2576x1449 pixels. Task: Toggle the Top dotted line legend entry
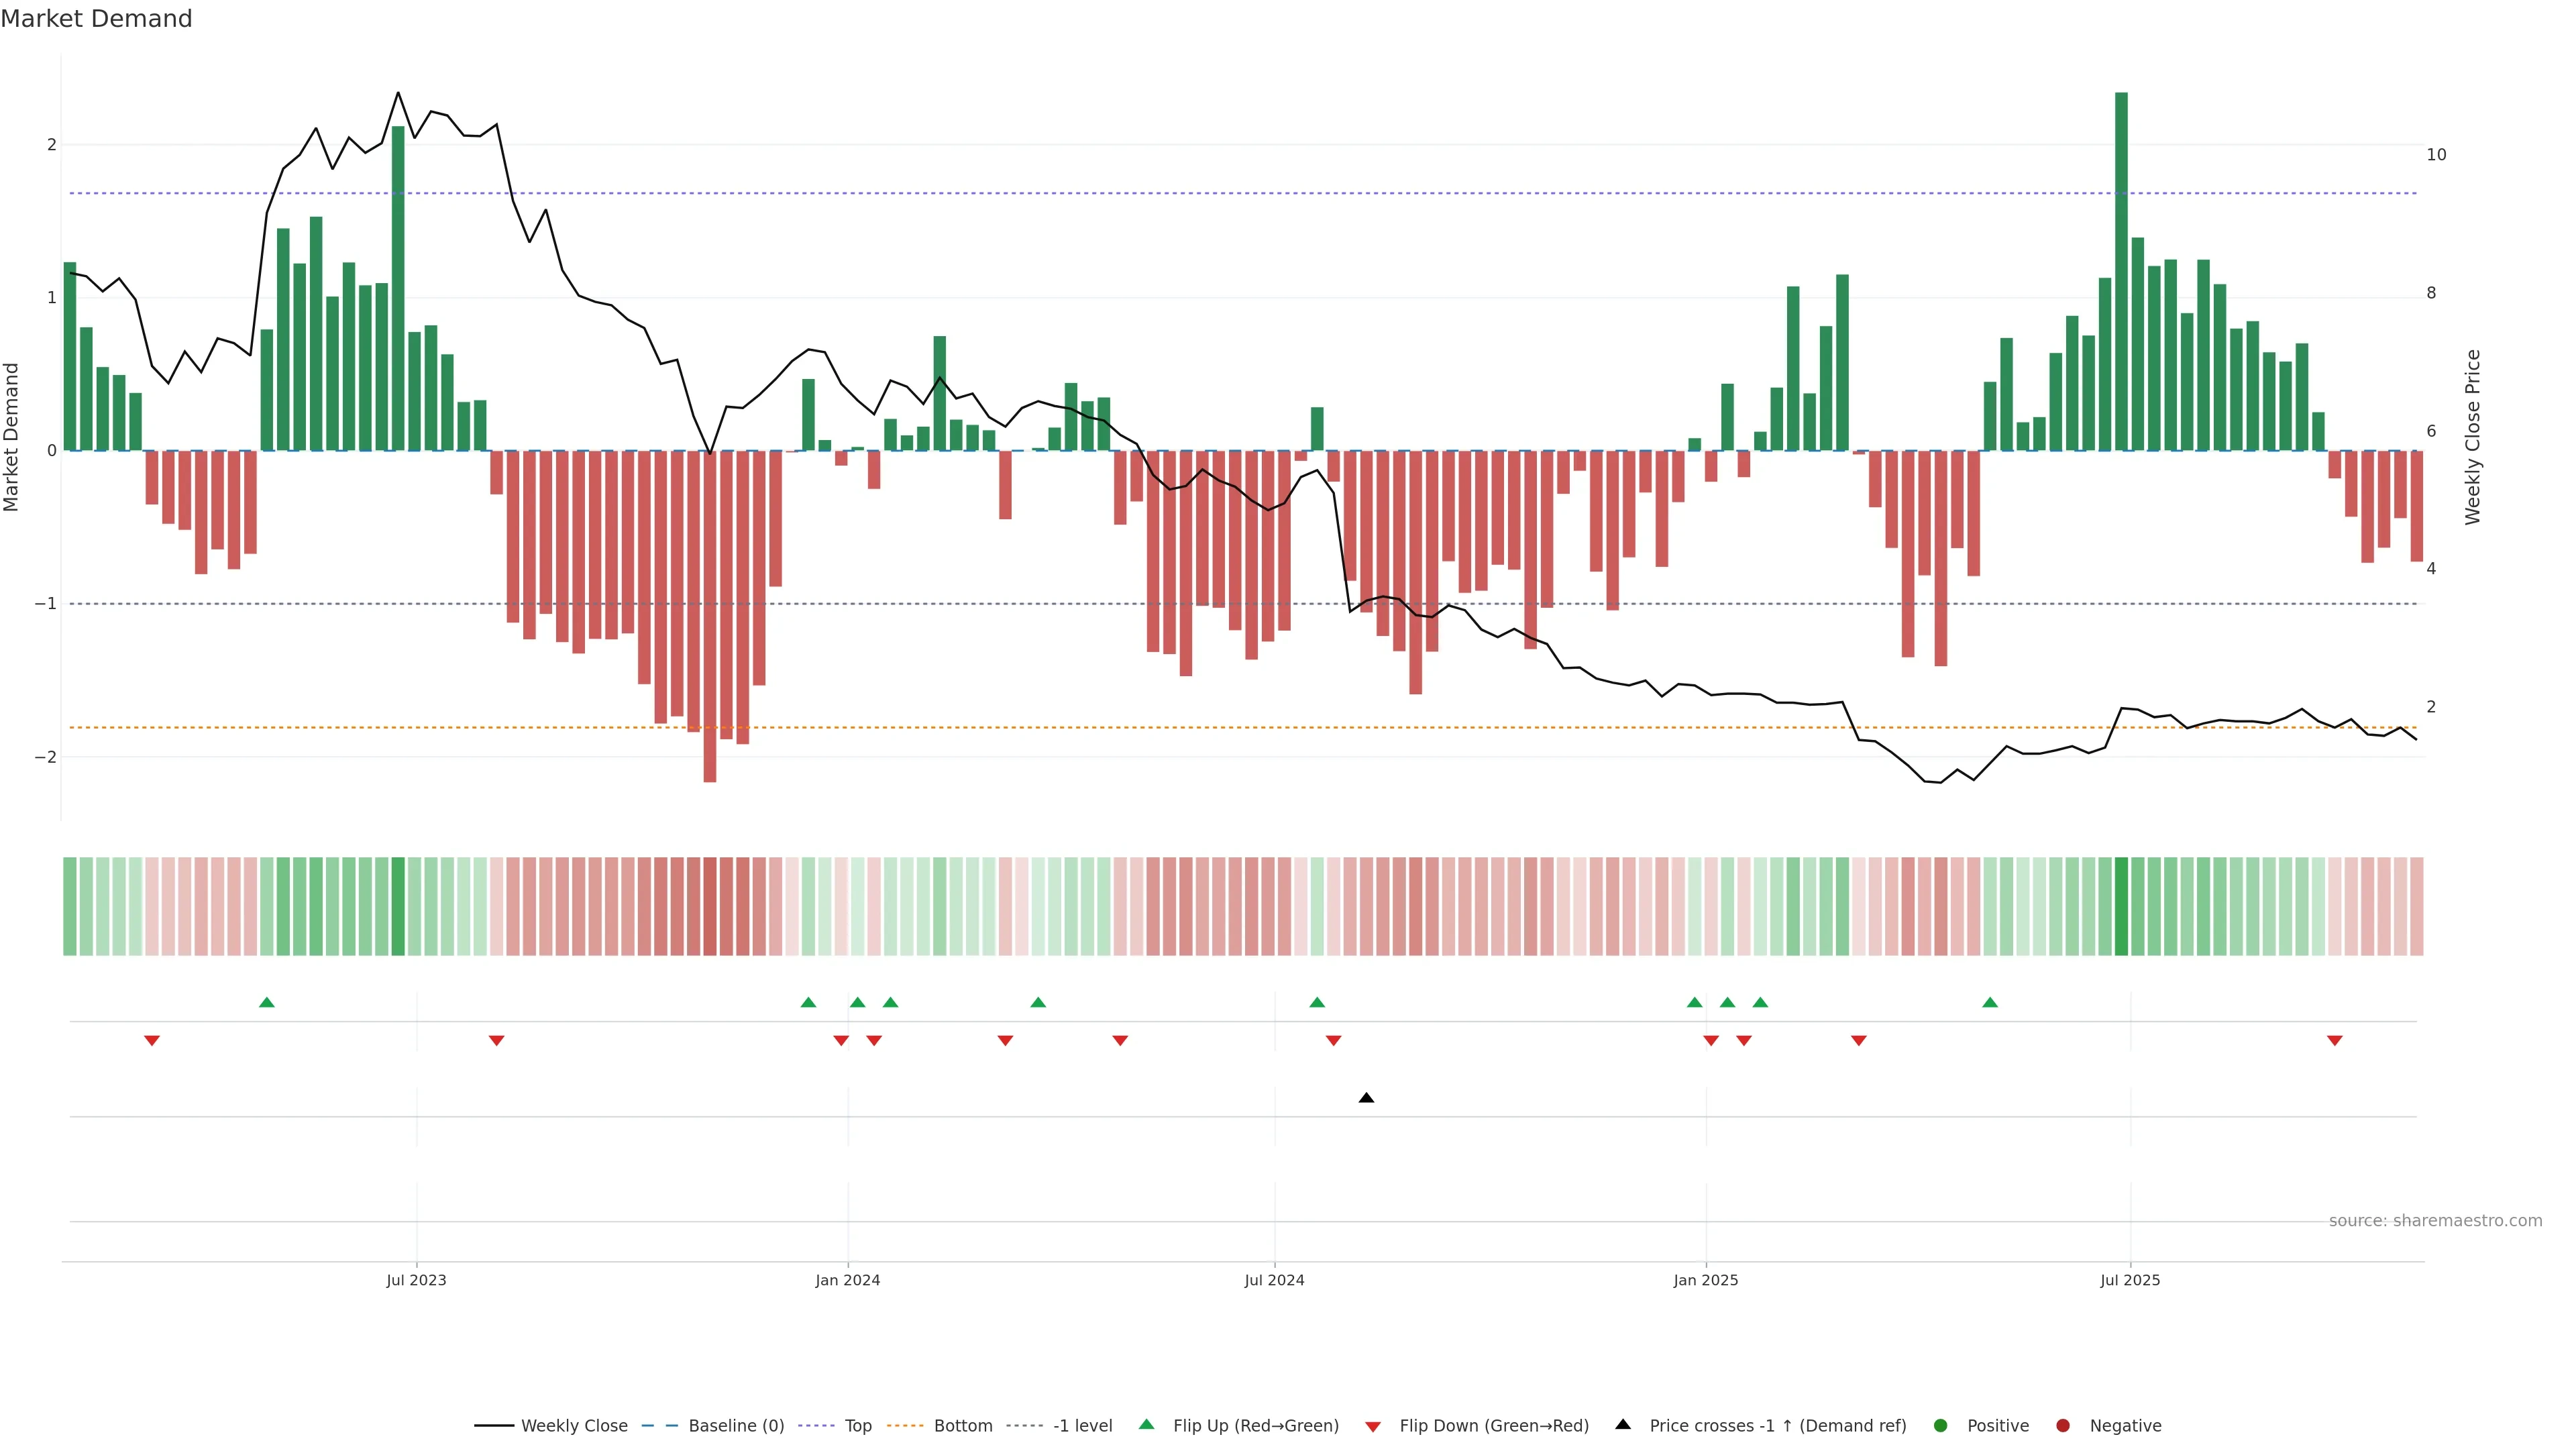(857, 1425)
